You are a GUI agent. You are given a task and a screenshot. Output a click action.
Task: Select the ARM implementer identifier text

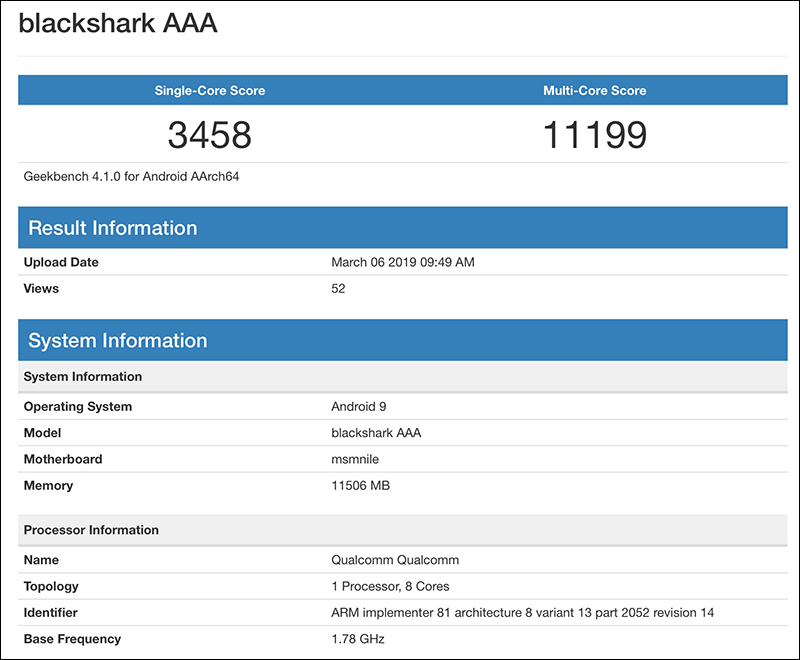pos(522,613)
